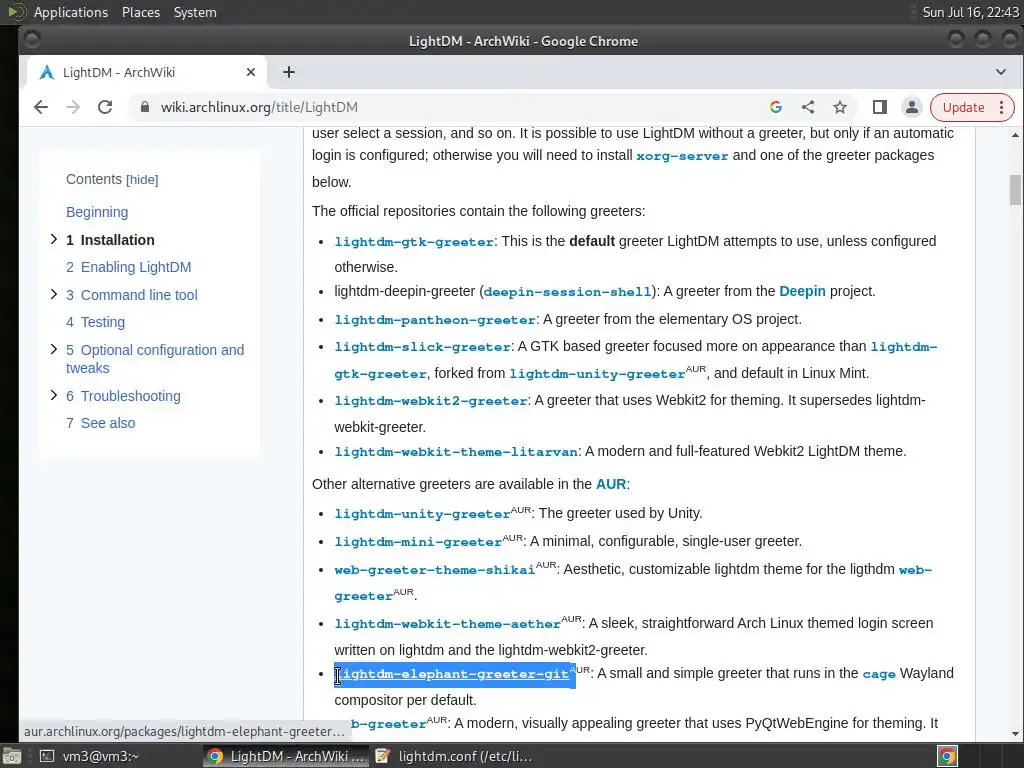Viewport: 1024px width, 768px height.
Task: Open the lightdm-gtk-greeter package link
Action: (x=414, y=242)
